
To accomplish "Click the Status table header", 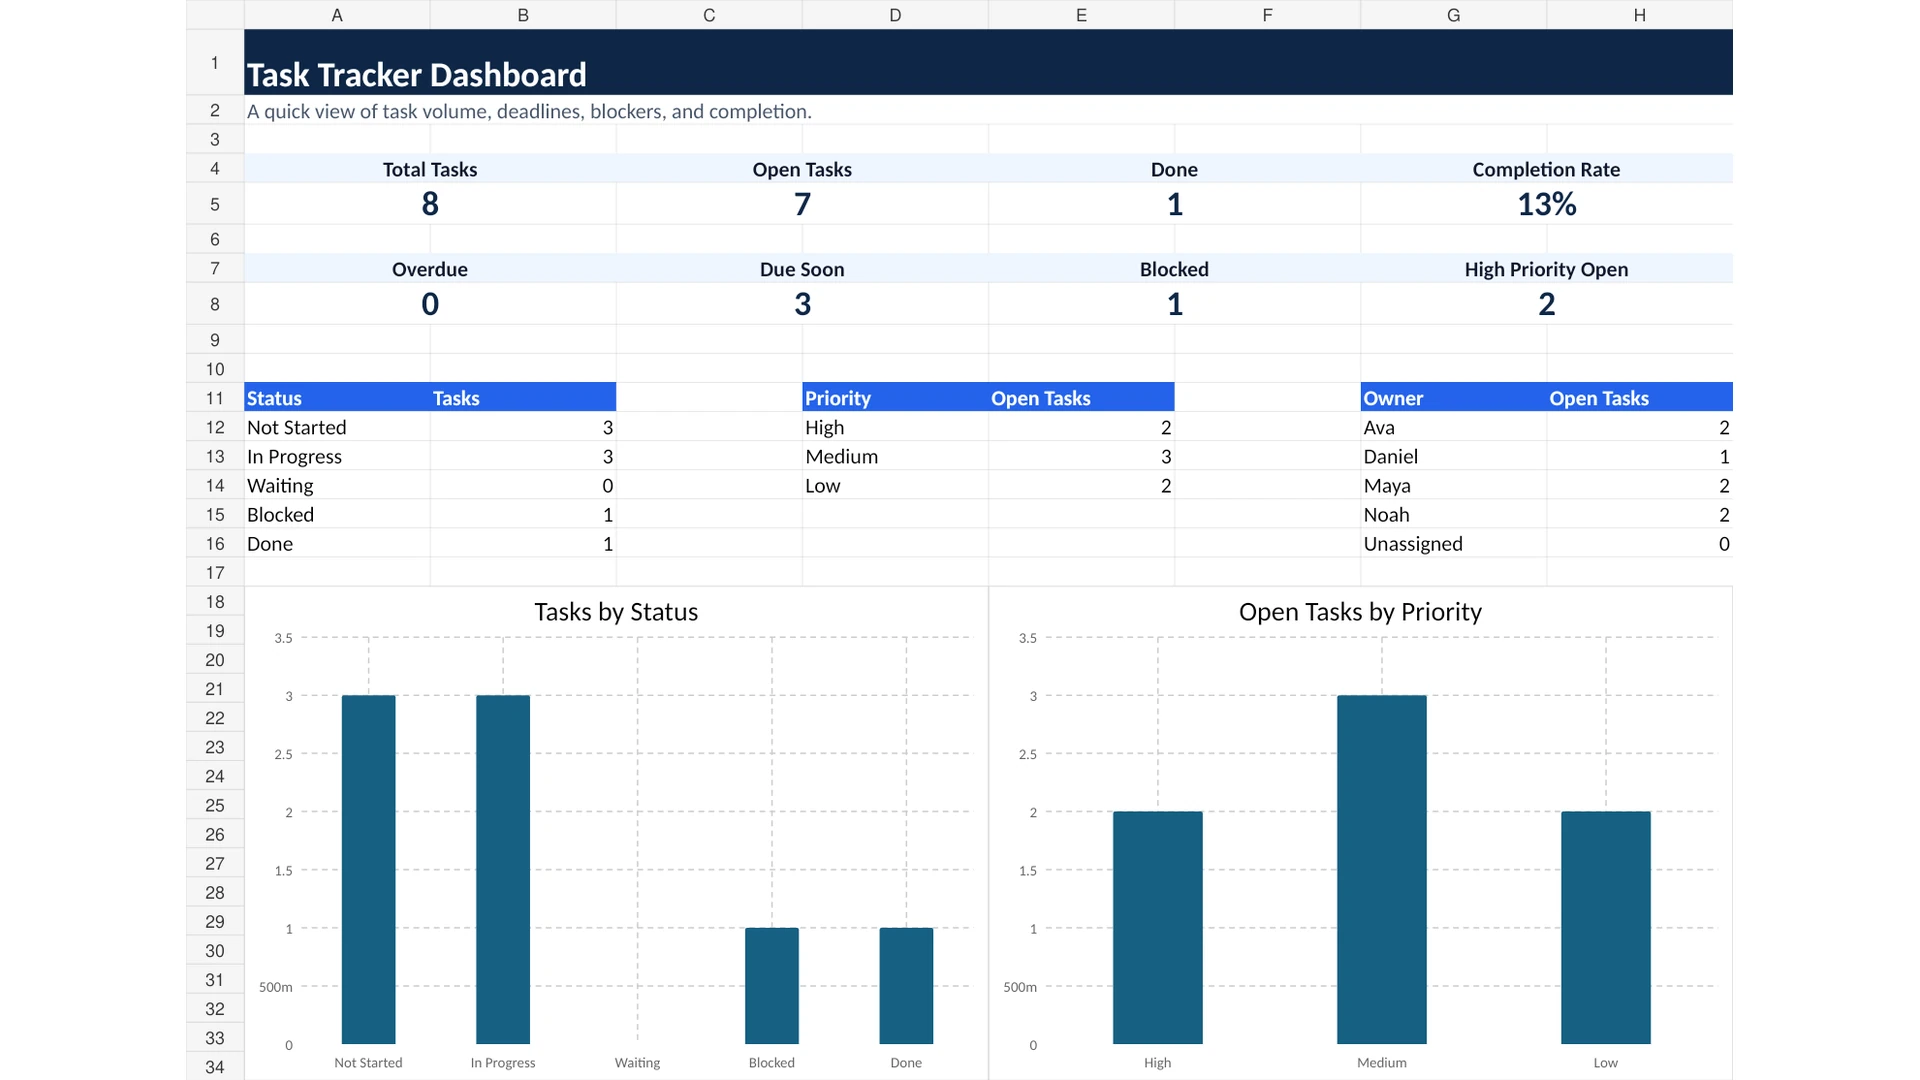I will [x=337, y=398].
